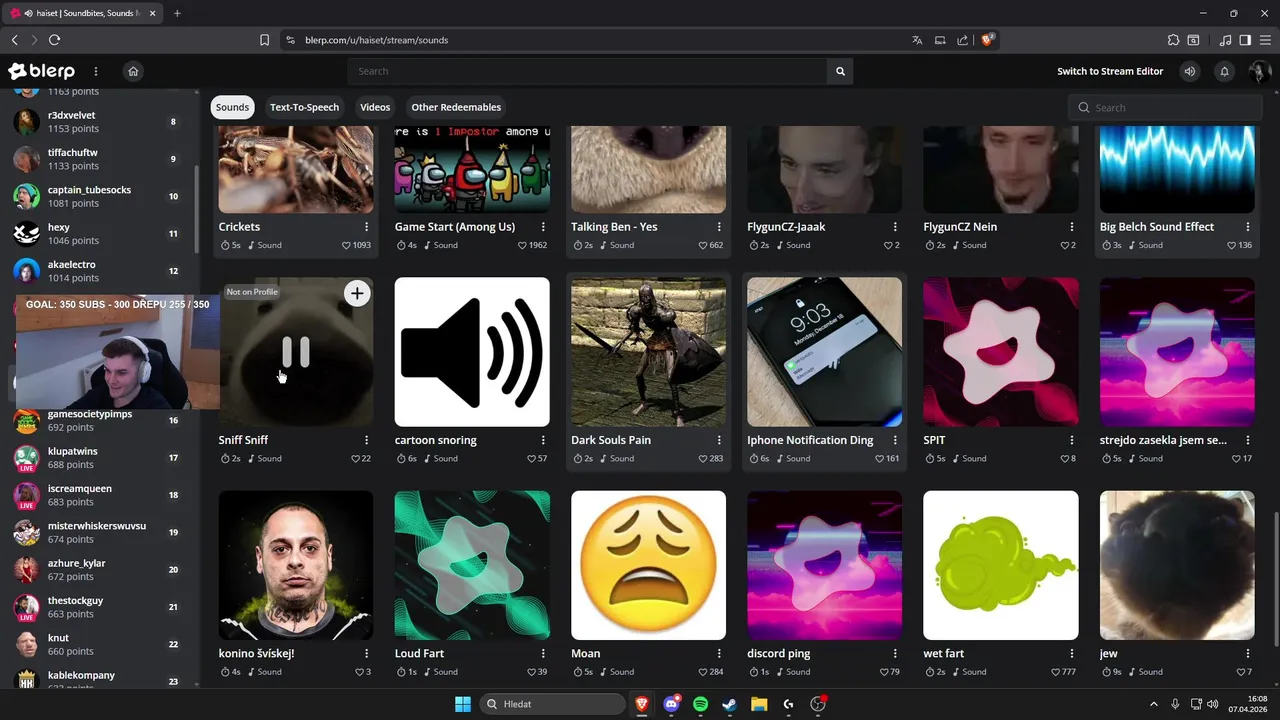Open the user profile avatar
Image resolution: width=1280 pixels, height=720 pixels.
coord(1259,71)
